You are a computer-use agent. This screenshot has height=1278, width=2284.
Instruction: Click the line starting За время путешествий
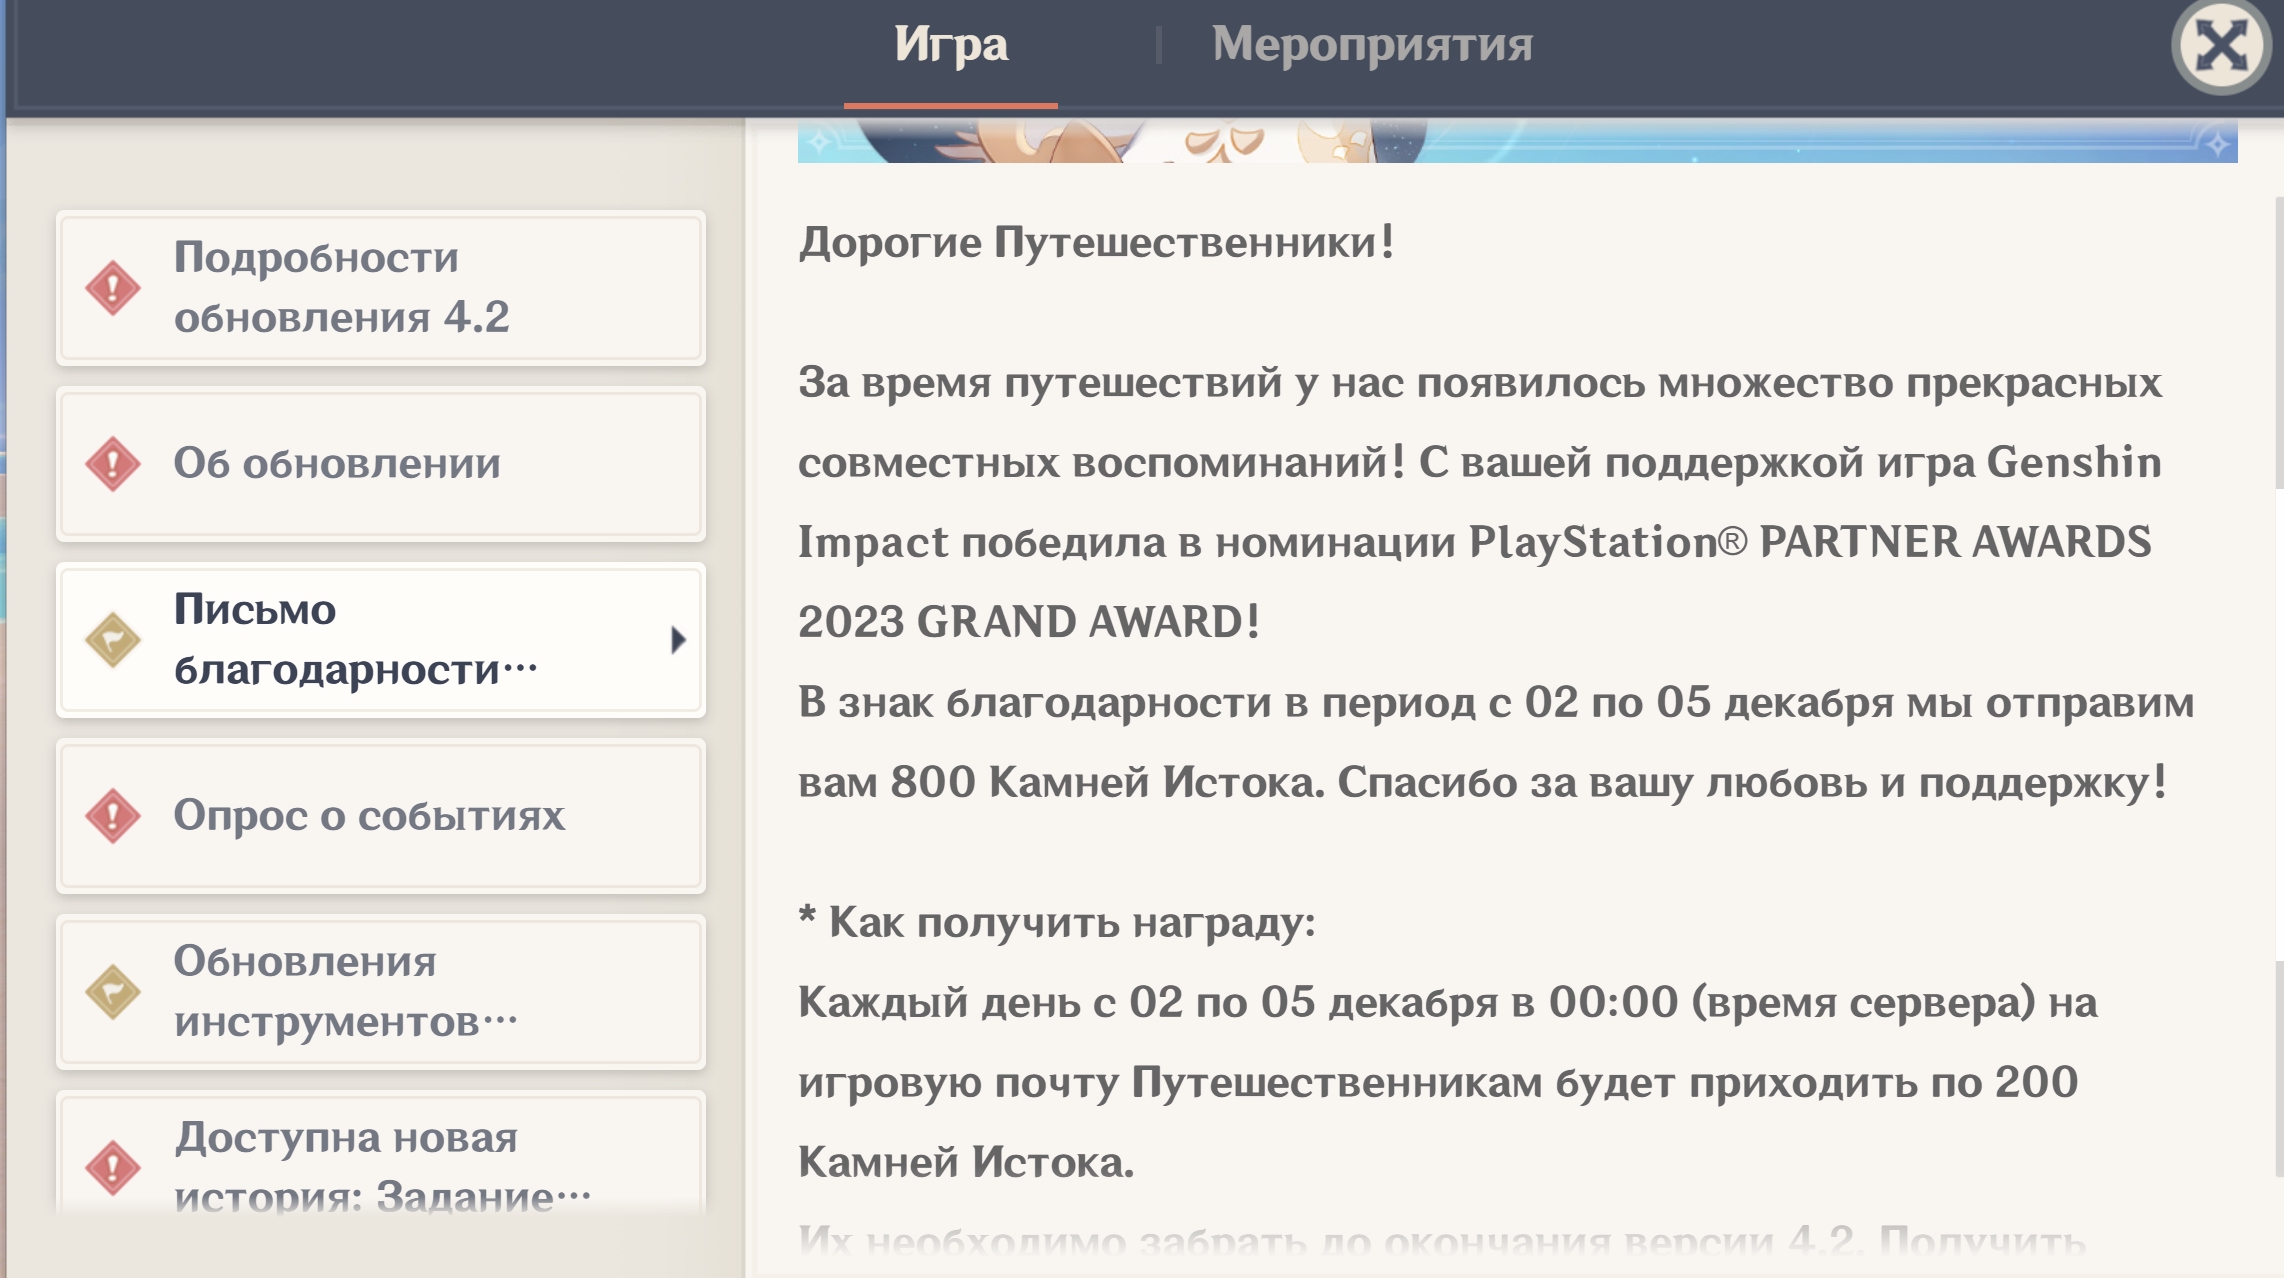(x=1480, y=384)
